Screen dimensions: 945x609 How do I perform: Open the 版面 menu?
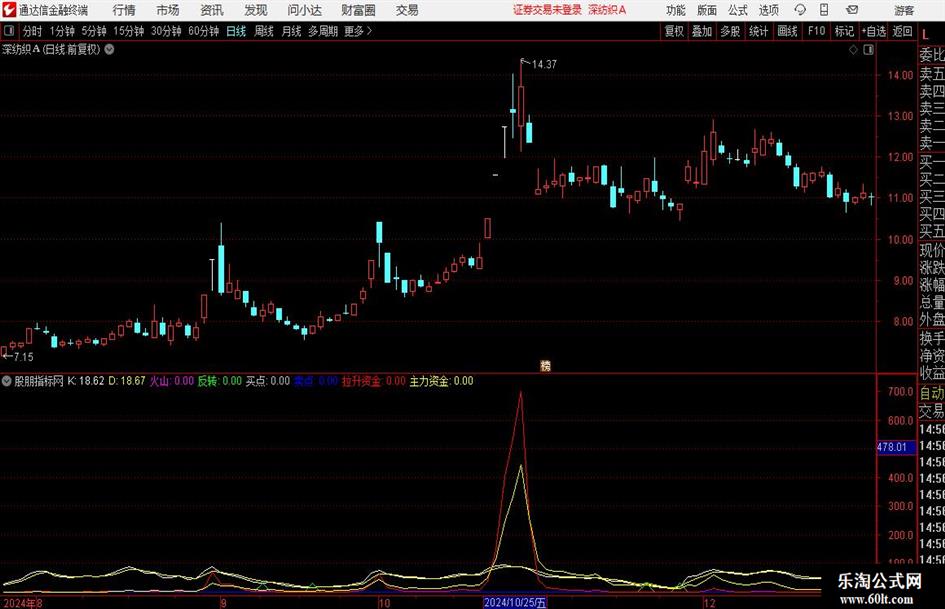coord(706,10)
